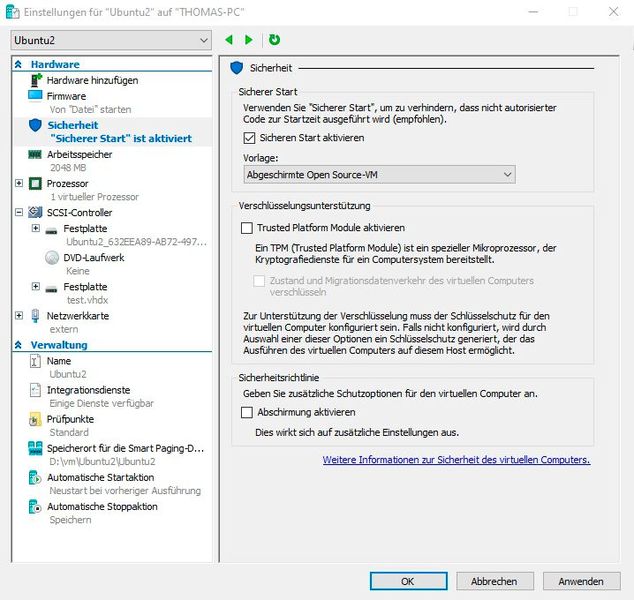Click the settings window title bar icon
Screen dimensions: 634x600
click(13, 12)
